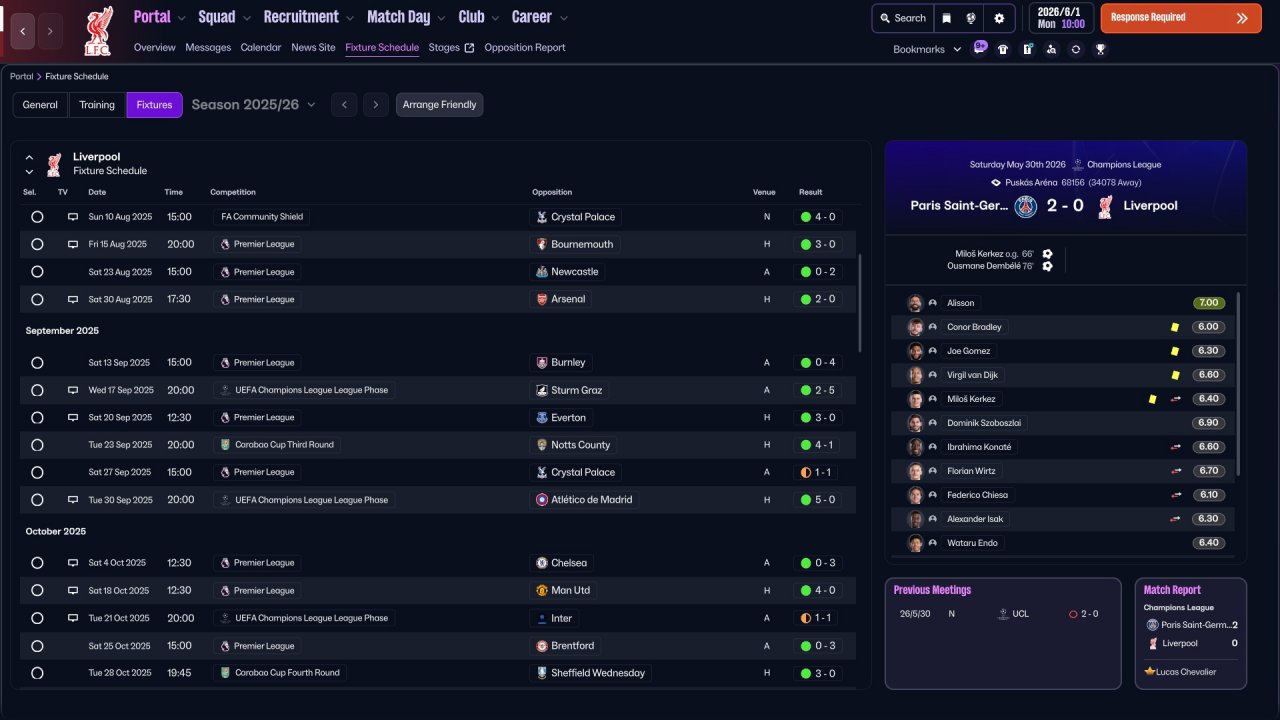Expand the Squad menu dropdown arrow
Image resolution: width=1280 pixels, height=720 pixels.
click(x=246, y=18)
